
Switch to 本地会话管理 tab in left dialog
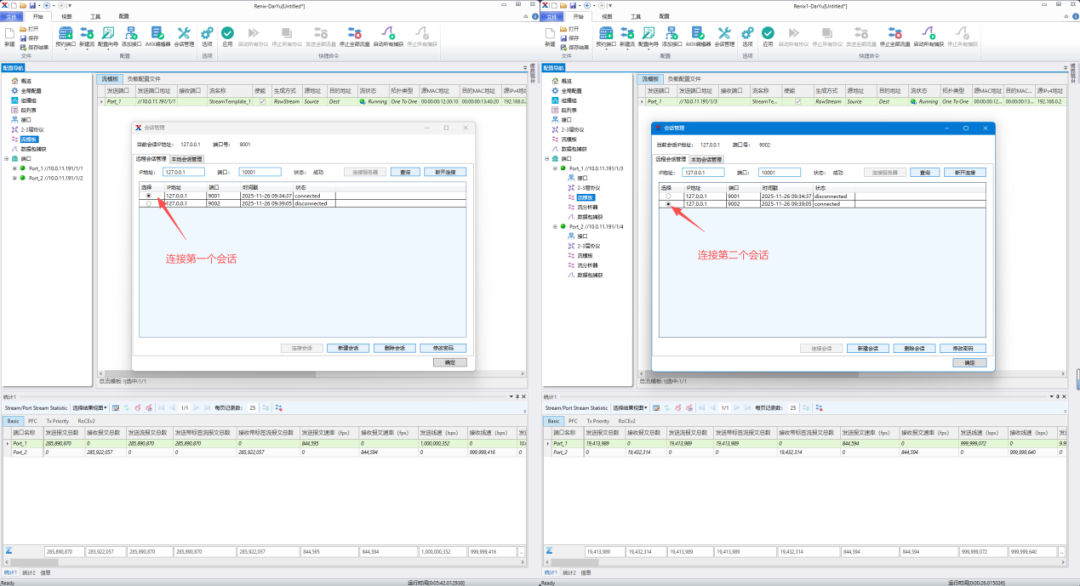[187, 158]
